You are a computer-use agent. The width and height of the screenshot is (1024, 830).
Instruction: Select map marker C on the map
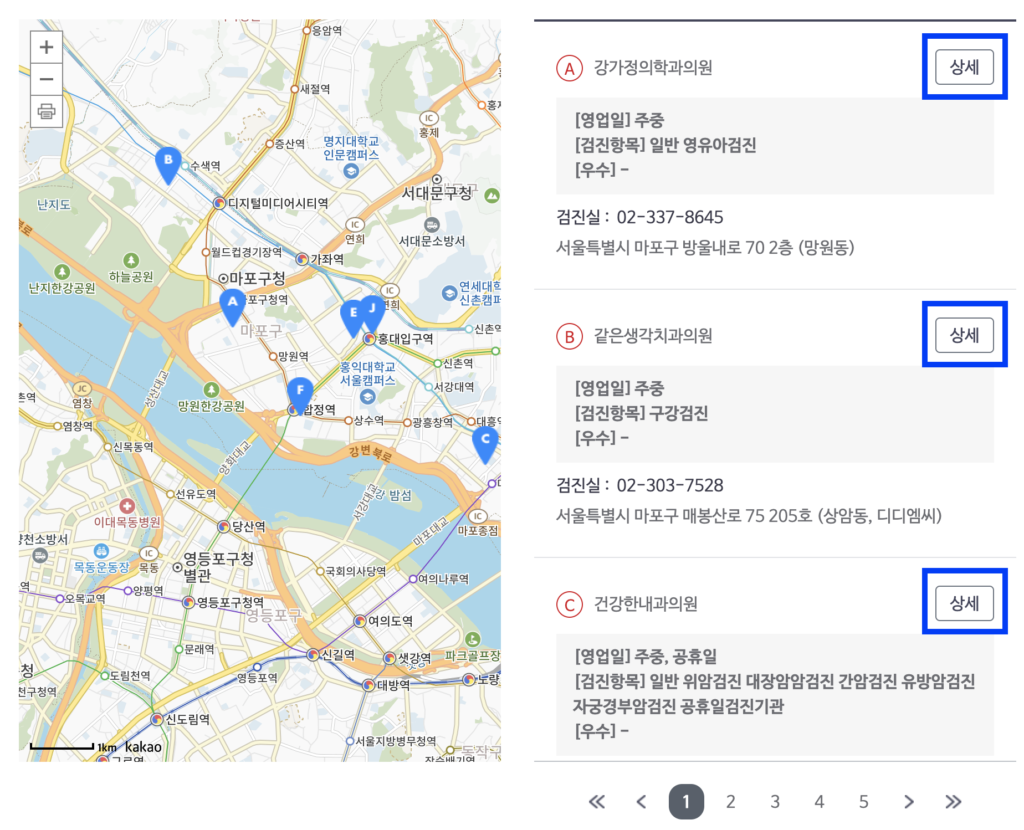coord(485,442)
